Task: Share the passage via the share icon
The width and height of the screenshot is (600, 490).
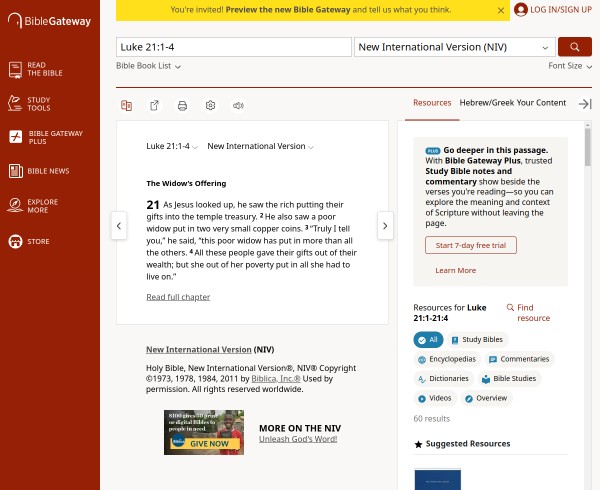Action: tap(154, 105)
